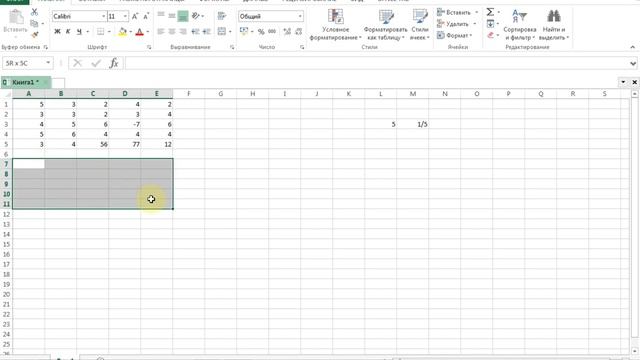This screenshot has width=640, height=360.
Task: Click the large Вставить paste icon
Action: pyautogui.click(x=16, y=17)
